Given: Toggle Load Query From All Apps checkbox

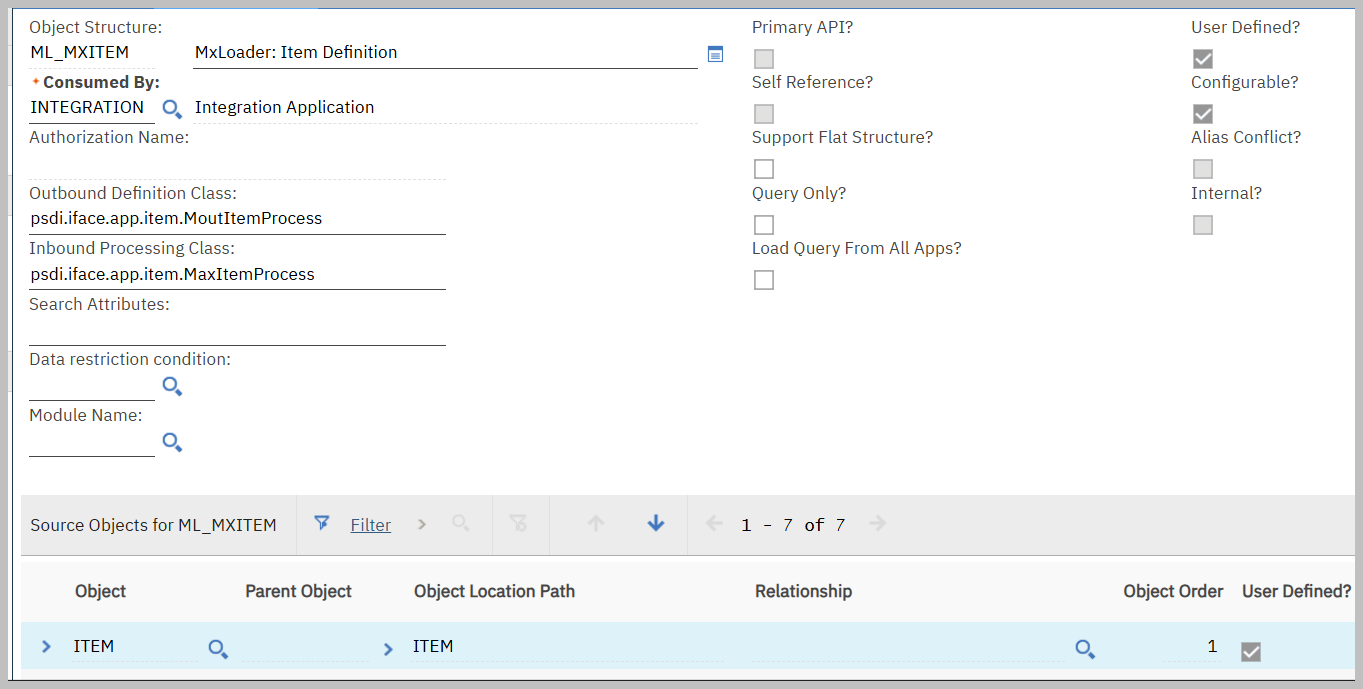Looking at the screenshot, I should pos(764,280).
